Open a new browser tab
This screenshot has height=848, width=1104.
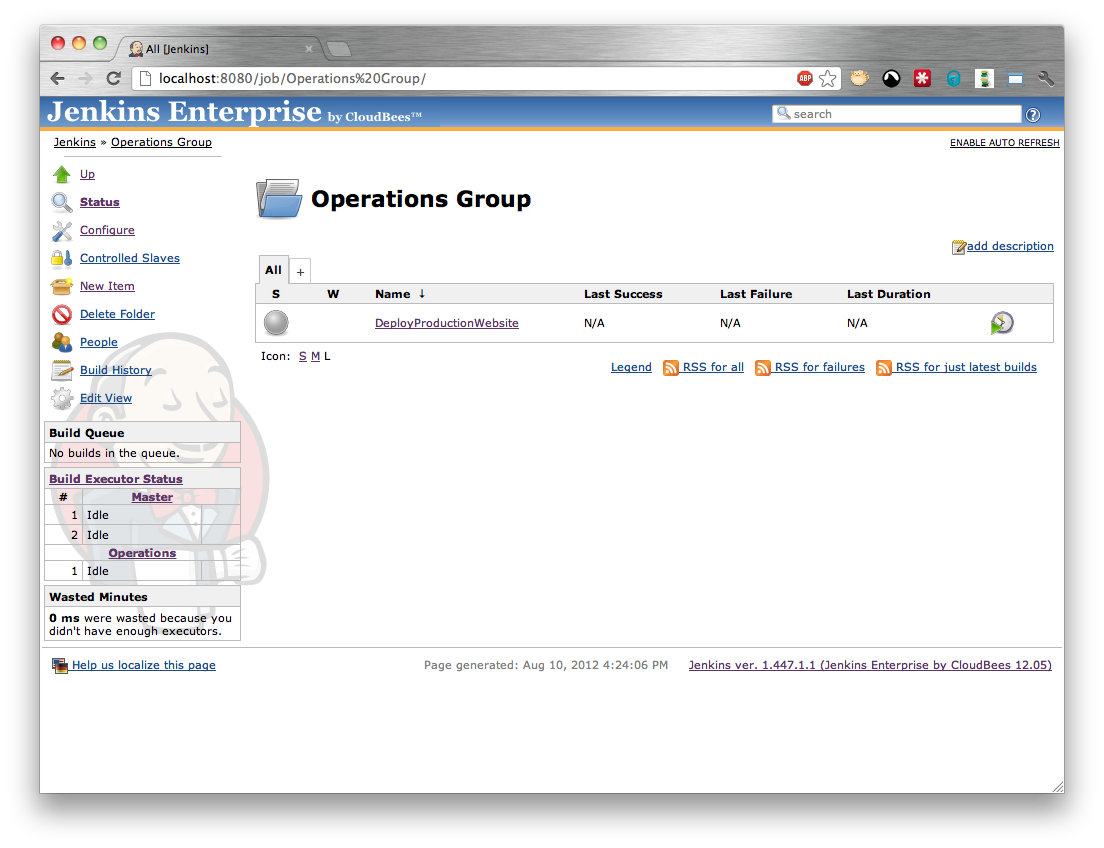pyautogui.click(x=339, y=49)
